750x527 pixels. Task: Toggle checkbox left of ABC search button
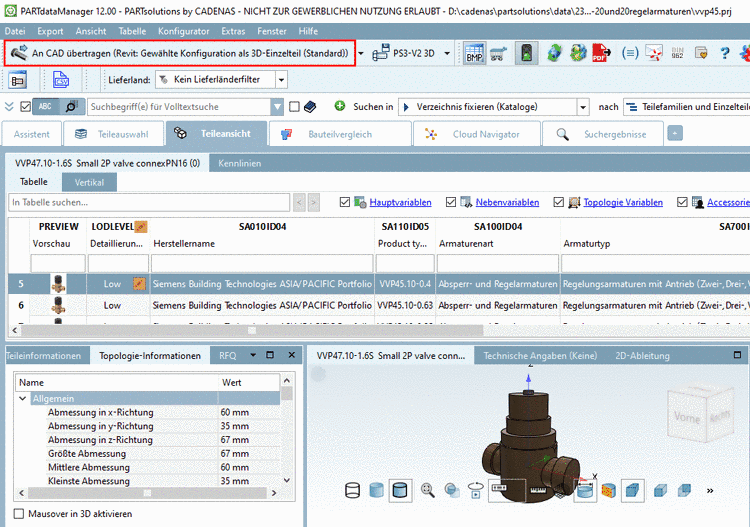26,107
